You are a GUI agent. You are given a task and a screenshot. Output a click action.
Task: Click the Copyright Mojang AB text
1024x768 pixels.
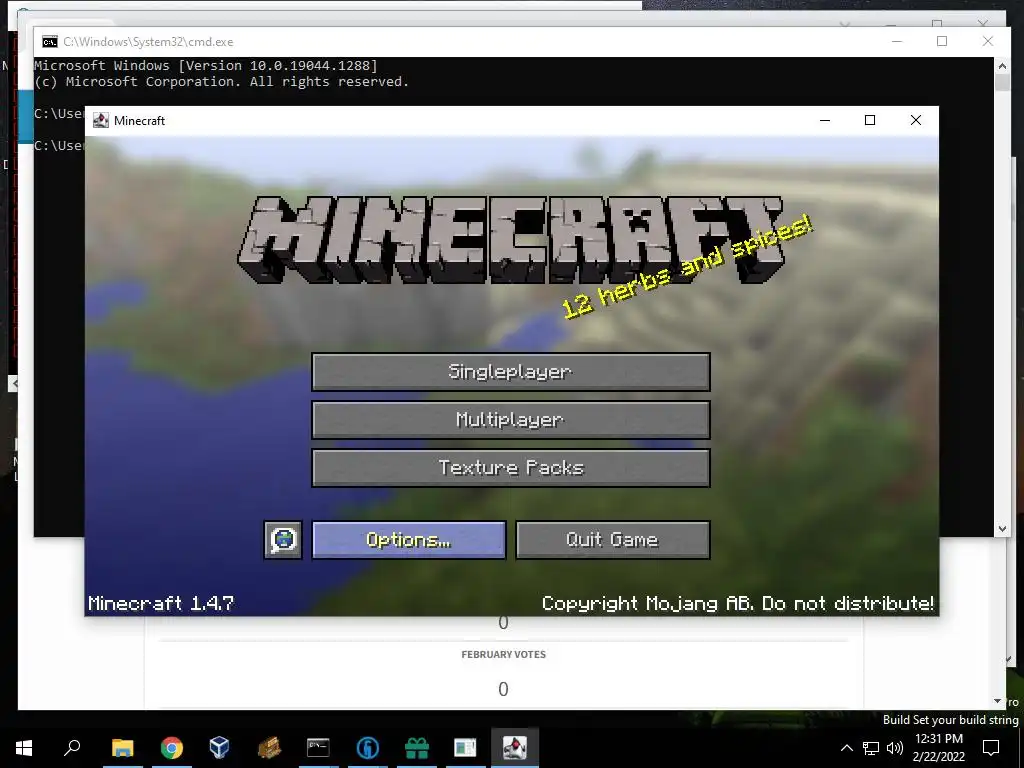(x=738, y=603)
